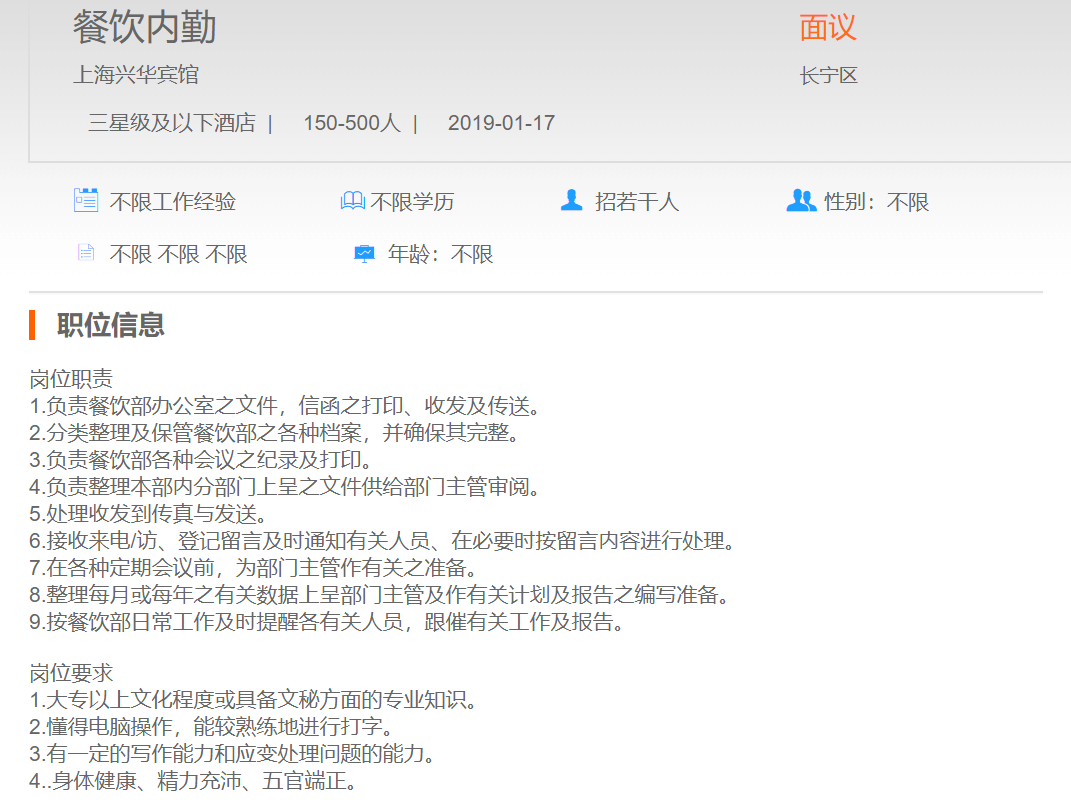Click the 三星级及以下酒店 hotel type label

171,123
